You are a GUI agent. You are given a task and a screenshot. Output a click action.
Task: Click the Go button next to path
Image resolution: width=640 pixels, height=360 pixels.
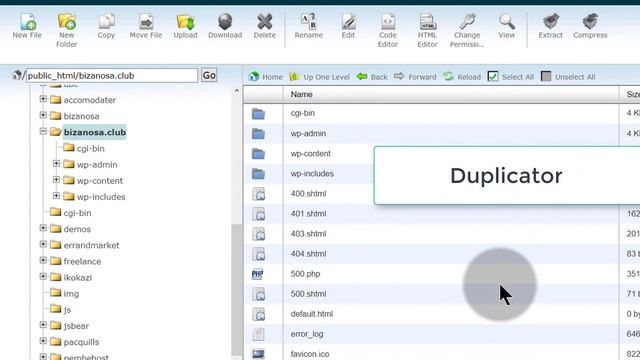209,76
